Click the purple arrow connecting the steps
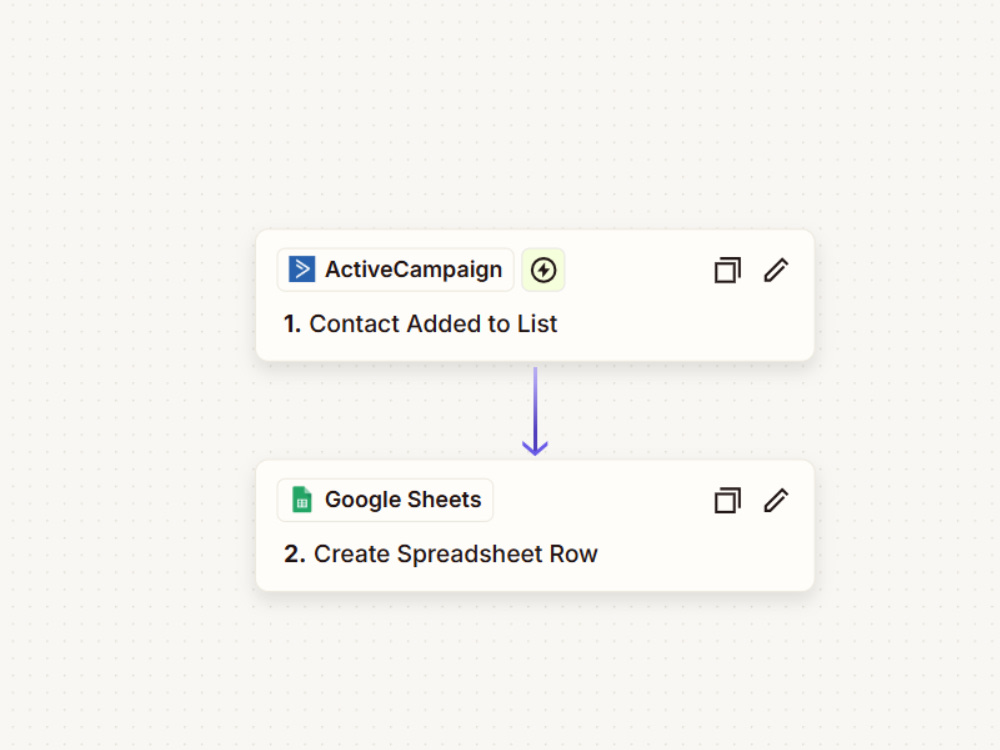The image size is (1000, 750). click(535, 411)
